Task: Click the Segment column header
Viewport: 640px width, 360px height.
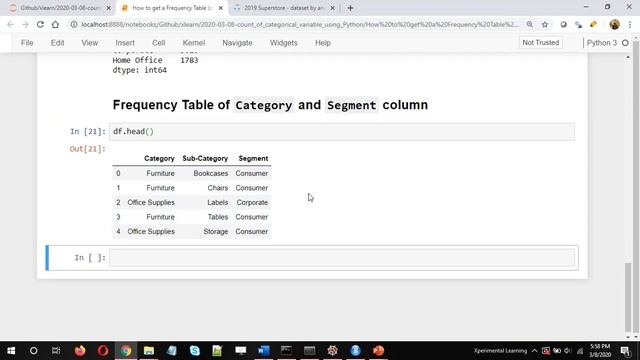Action: click(253, 158)
